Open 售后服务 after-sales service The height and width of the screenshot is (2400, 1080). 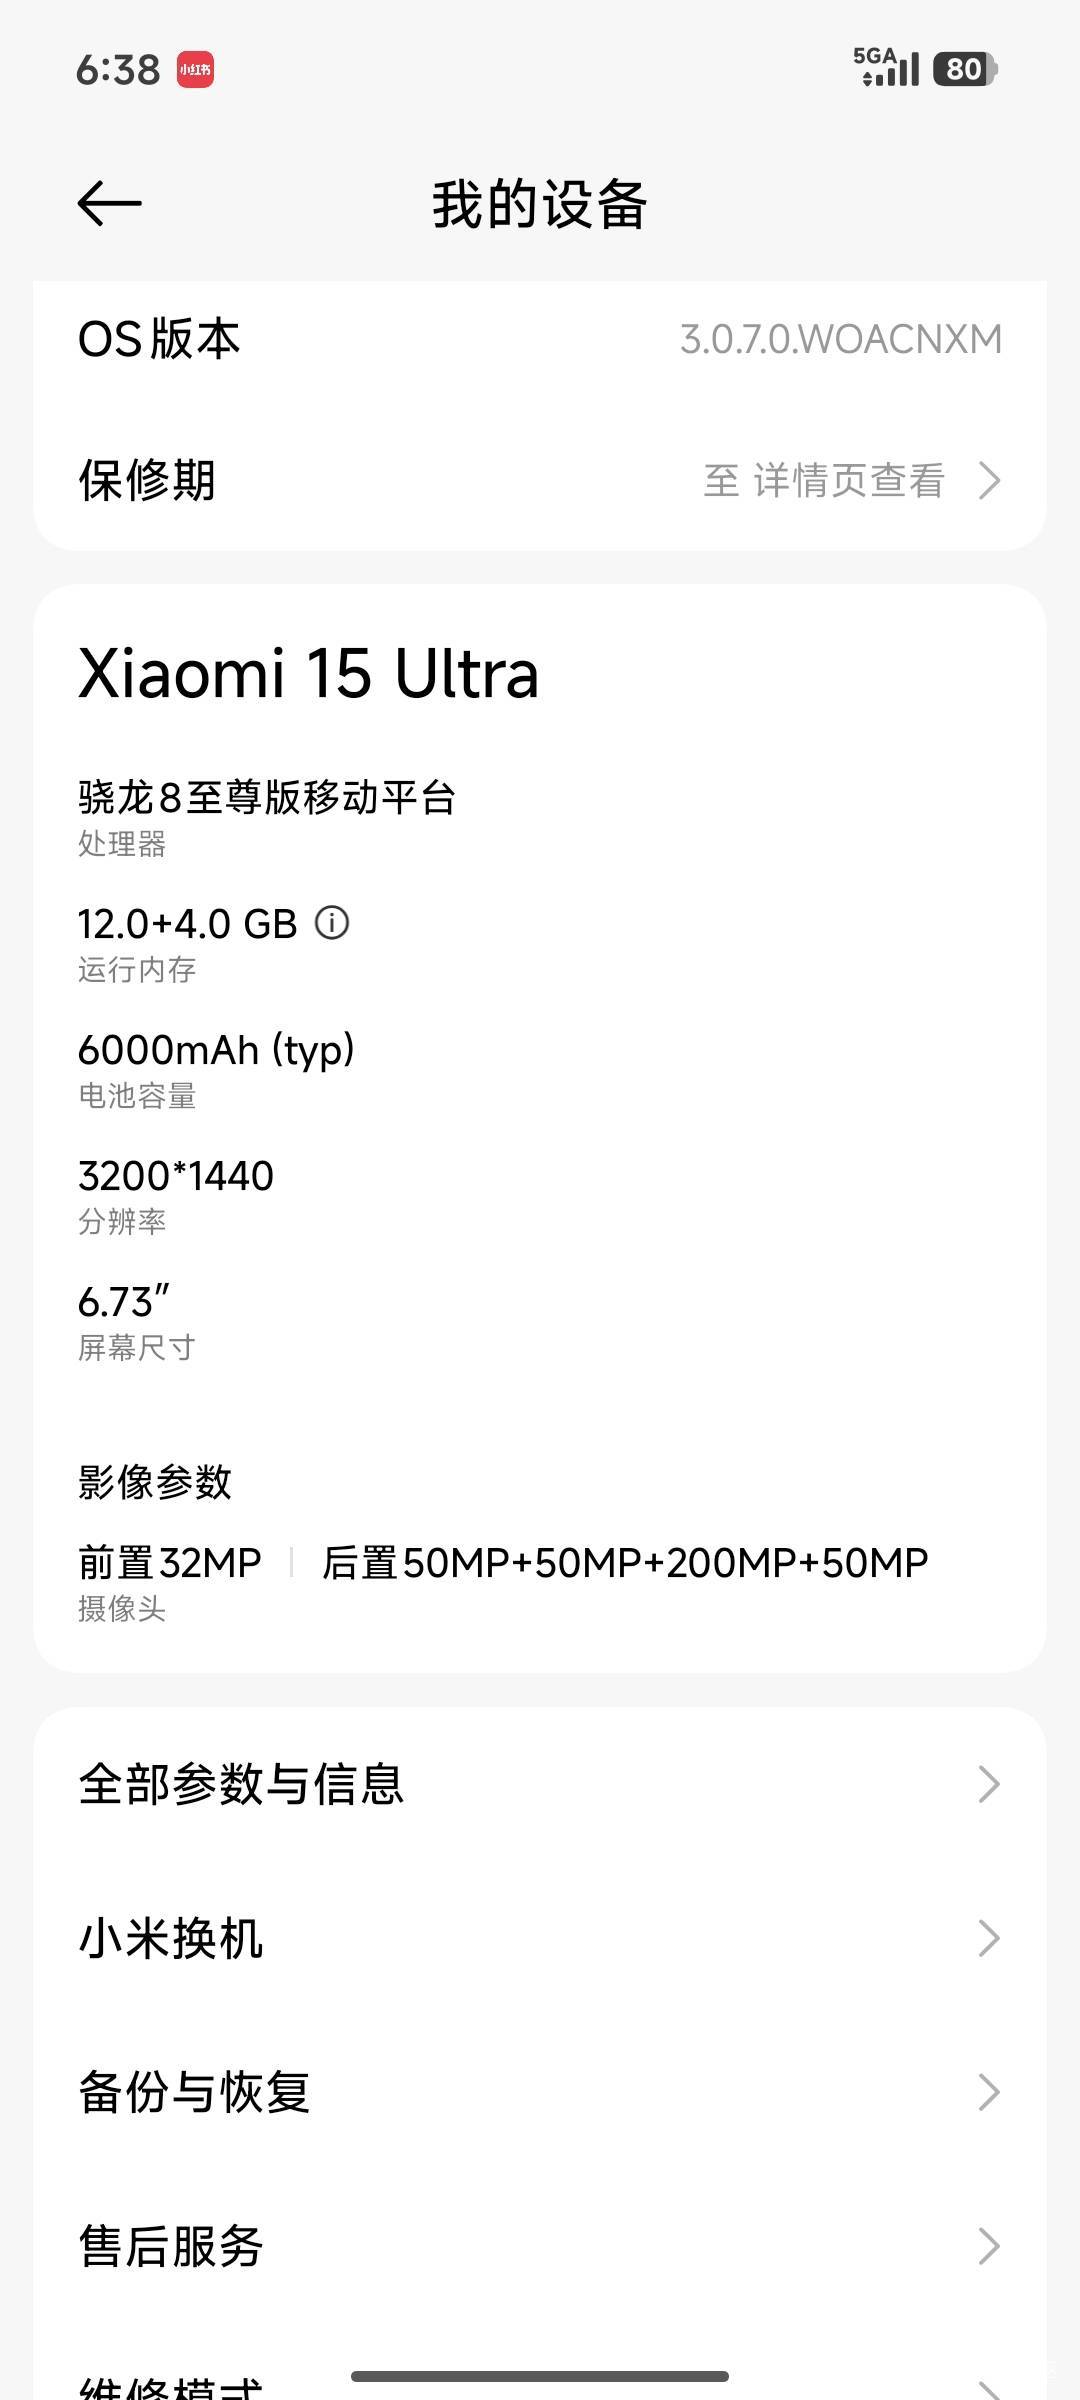(x=171, y=2246)
